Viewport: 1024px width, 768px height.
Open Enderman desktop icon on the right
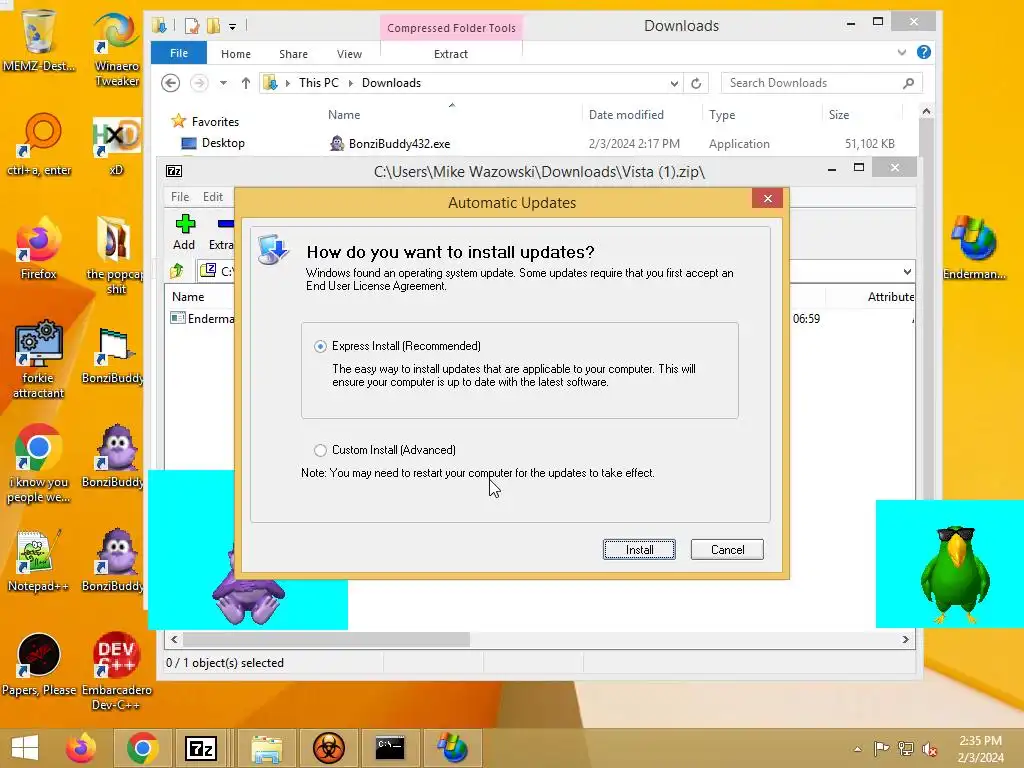click(x=974, y=248)
